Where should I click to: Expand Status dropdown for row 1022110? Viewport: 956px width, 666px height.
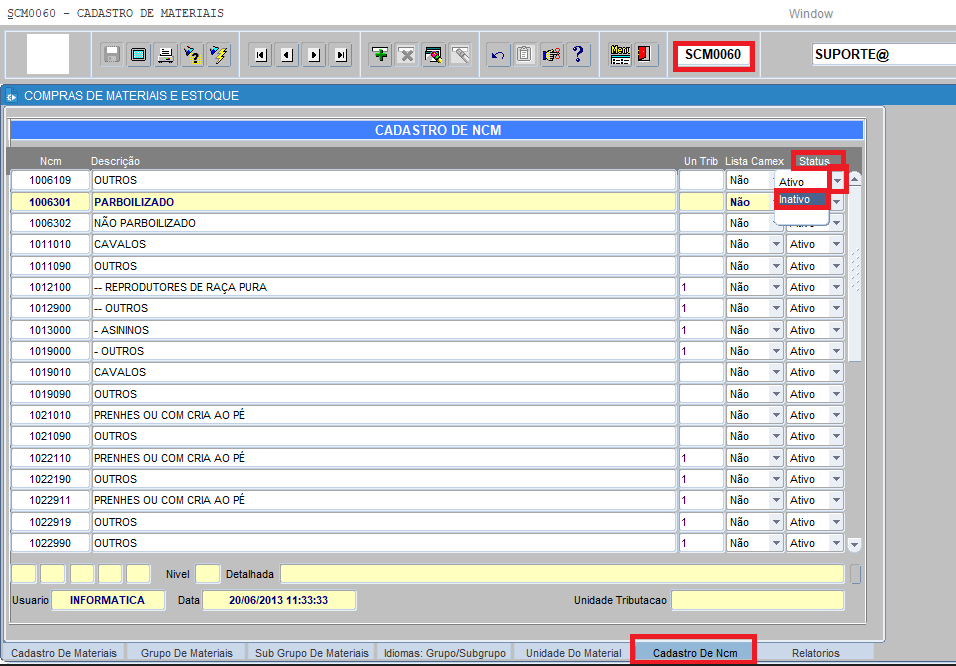click(836, 458)
